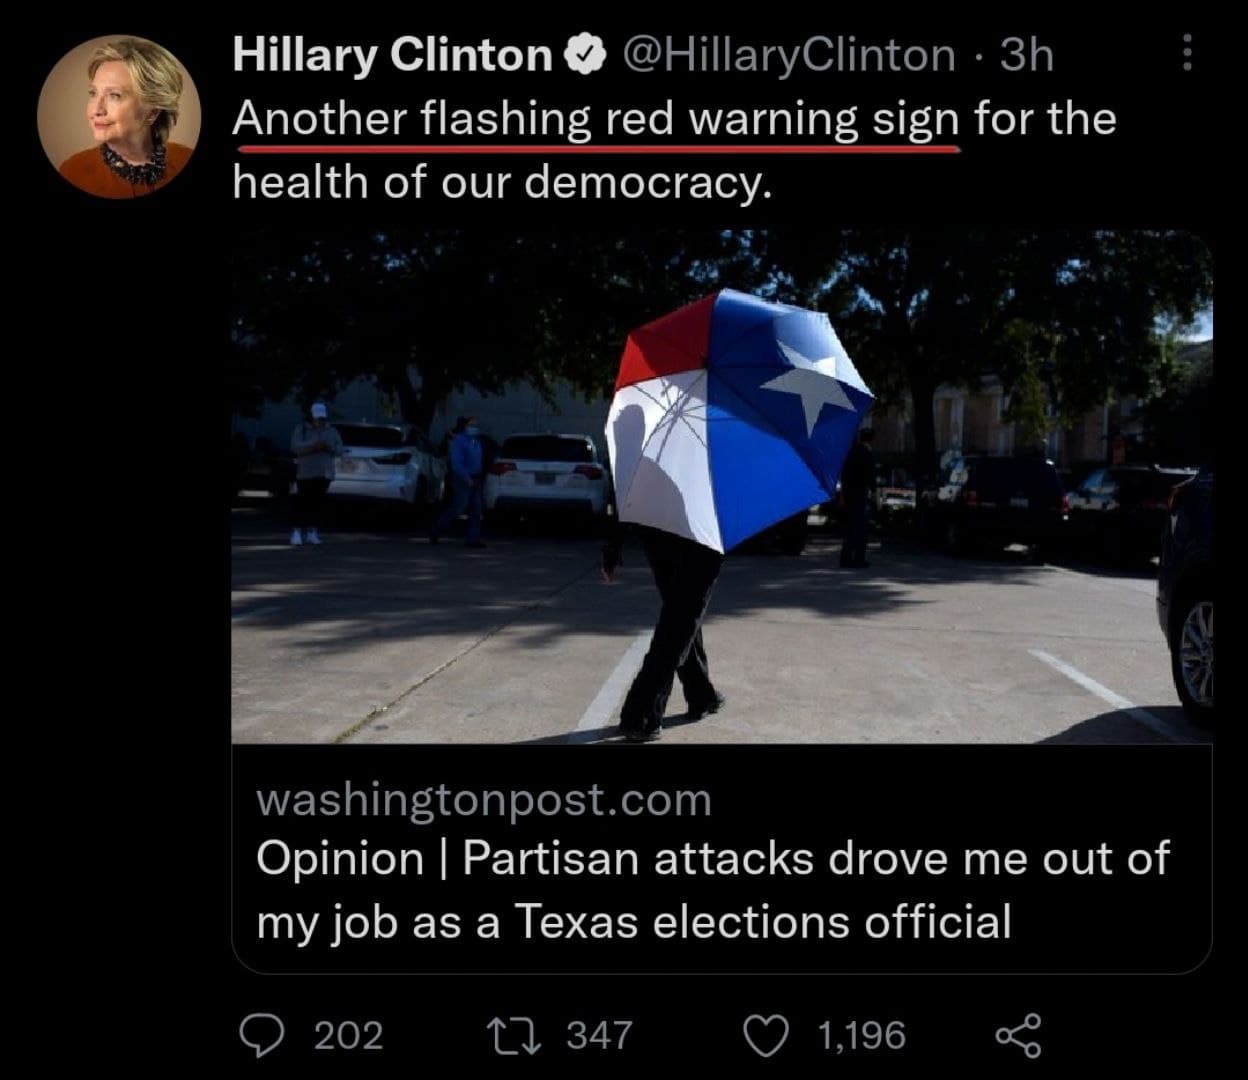Click 'my job as a Texas elections official' text

634,921
